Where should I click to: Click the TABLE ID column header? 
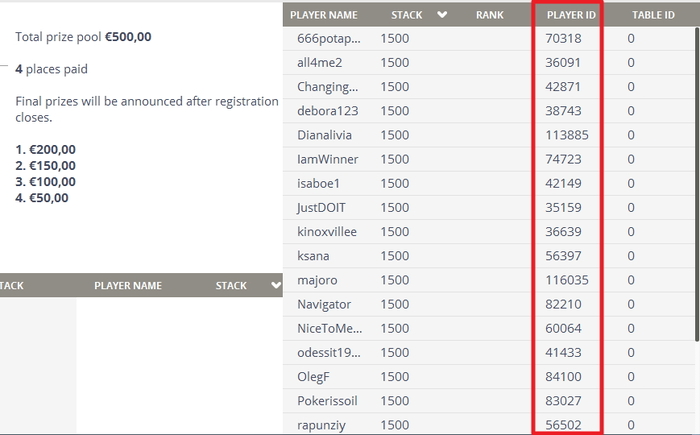(653, 15)
